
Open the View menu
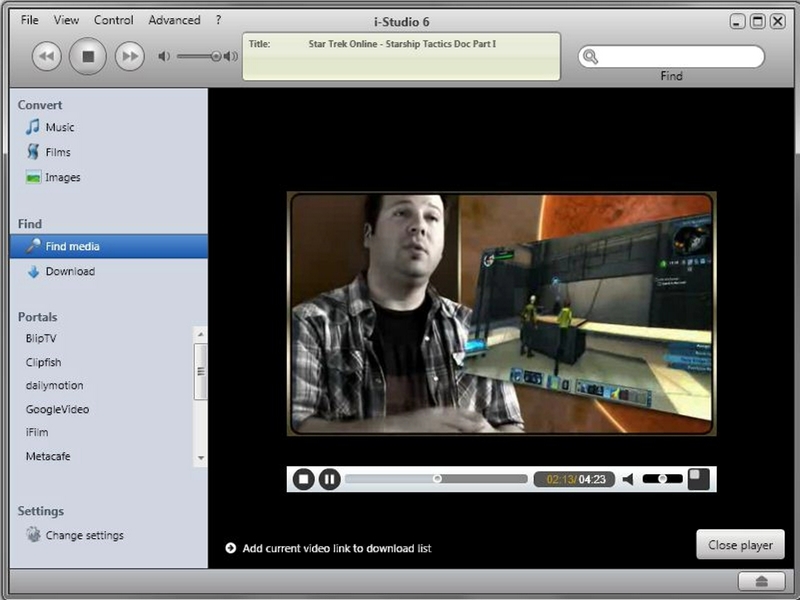point(66,20)
